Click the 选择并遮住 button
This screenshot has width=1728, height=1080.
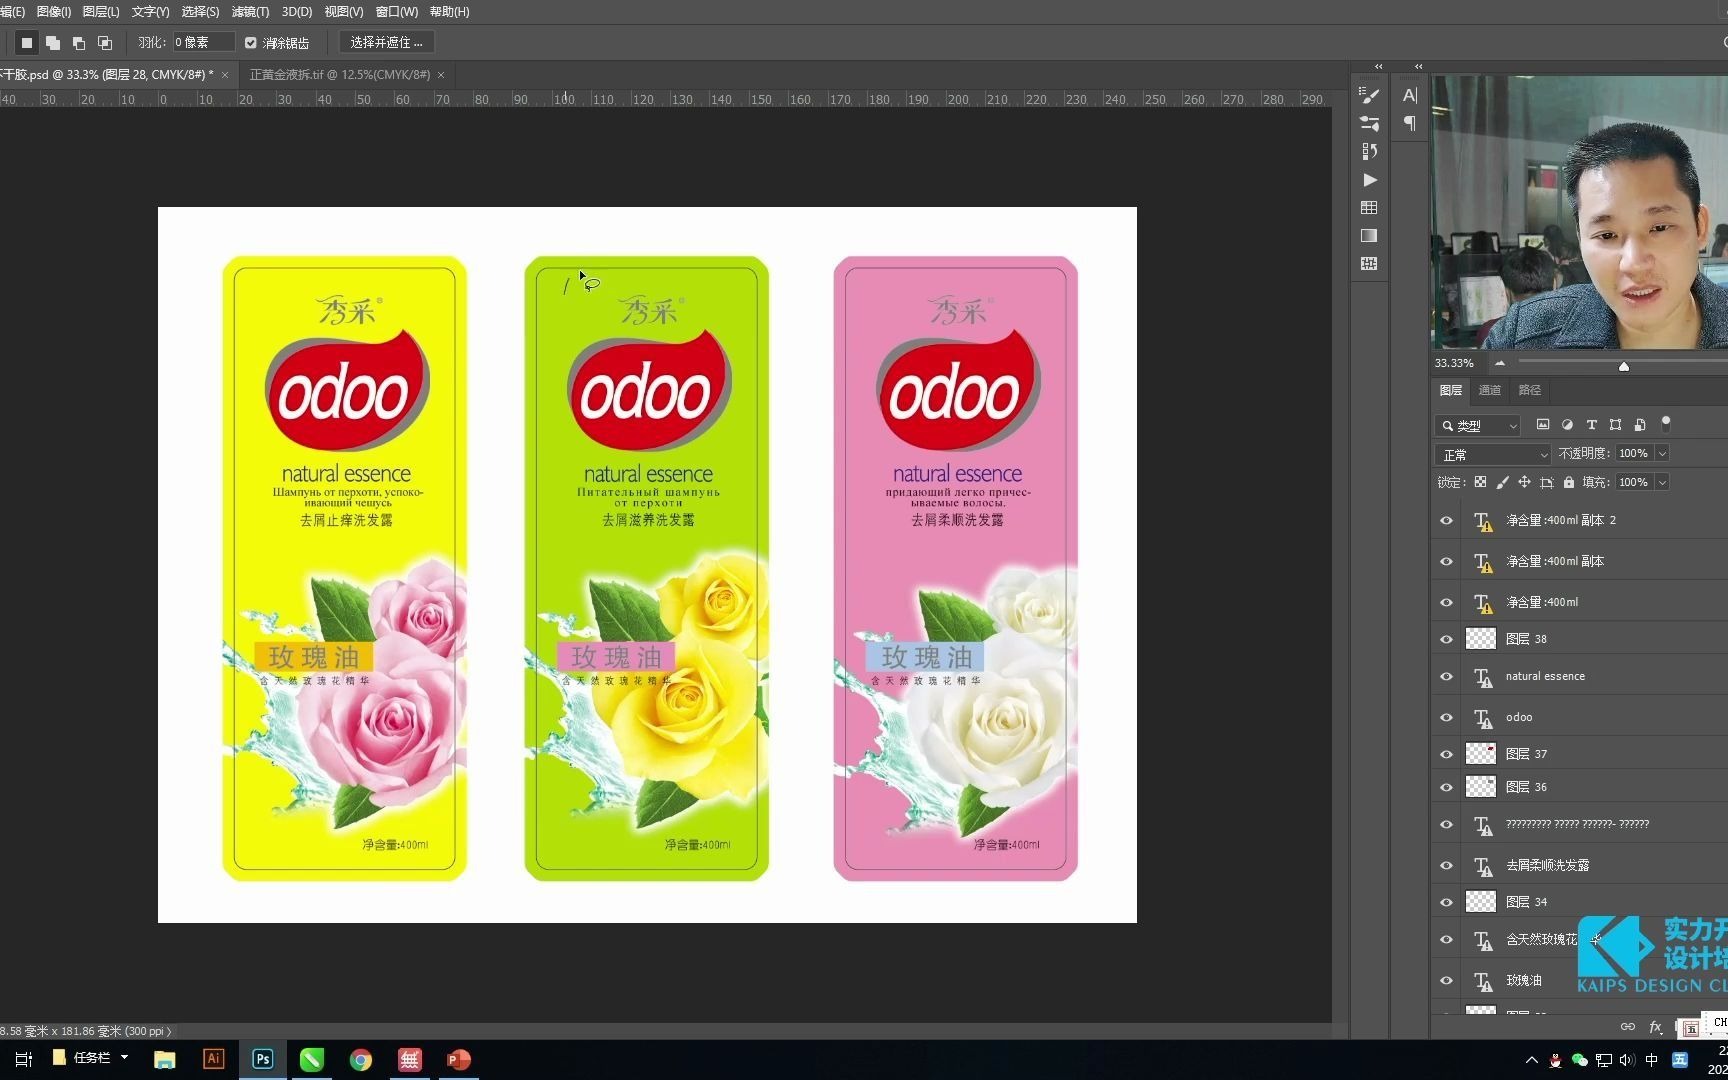386,42
